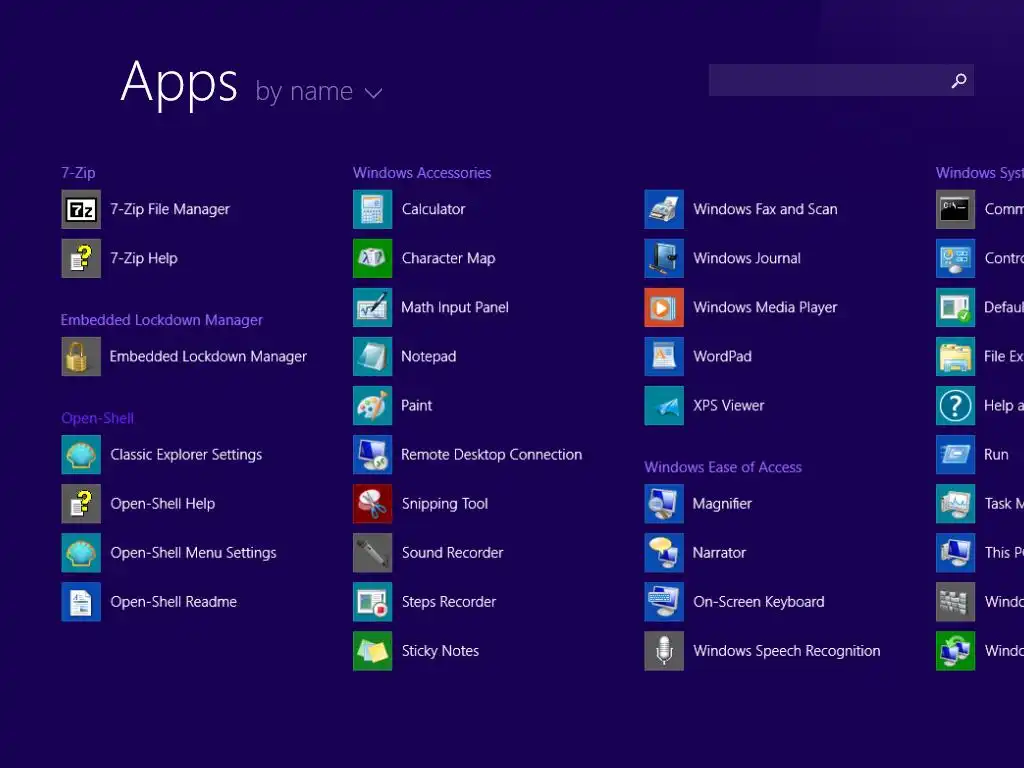The width and height of the screenshot is (1024, 768).
Task: Launch the Steps Recorder icon
Action: click(372, 601)
